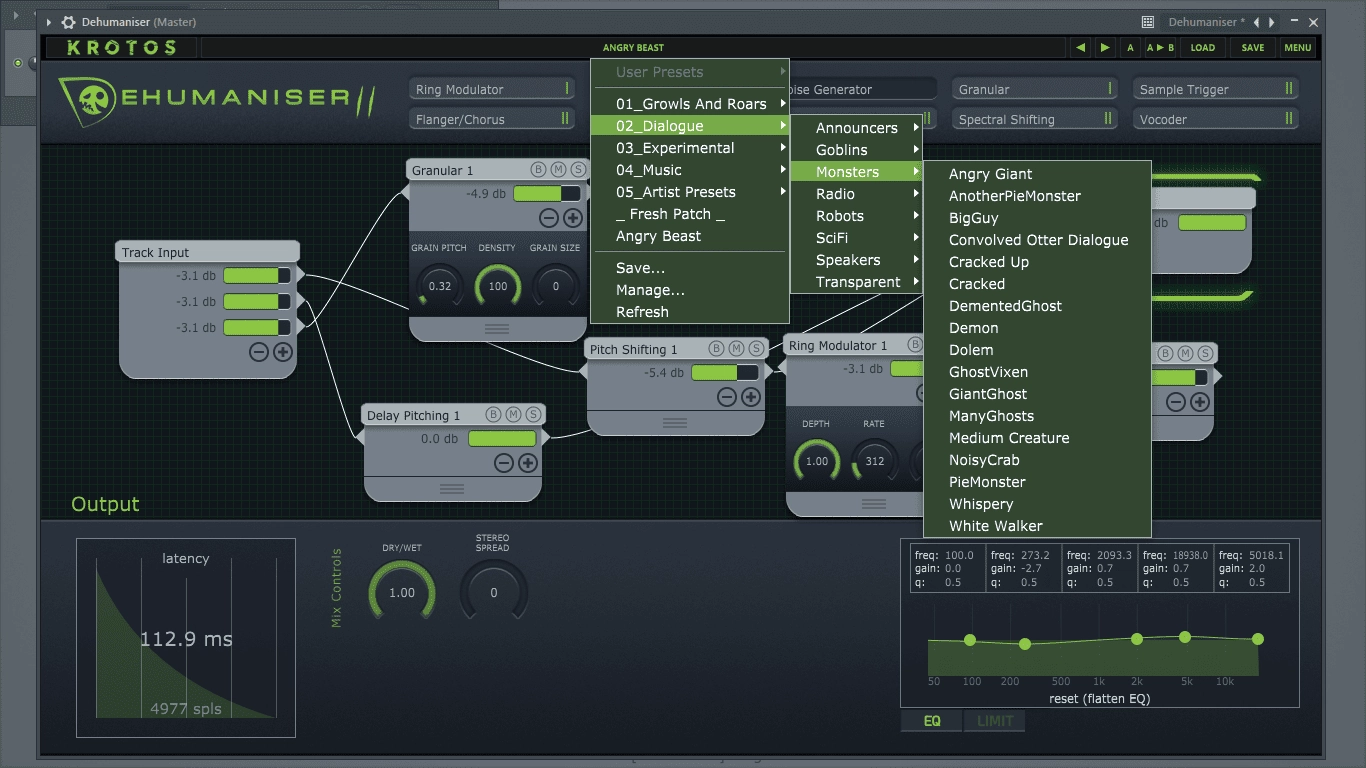Image resolution: width=1366 pixels, height=768 pixels.
Task: Solo Delay Pitching 1 with S button
Action: pos(533,414)
